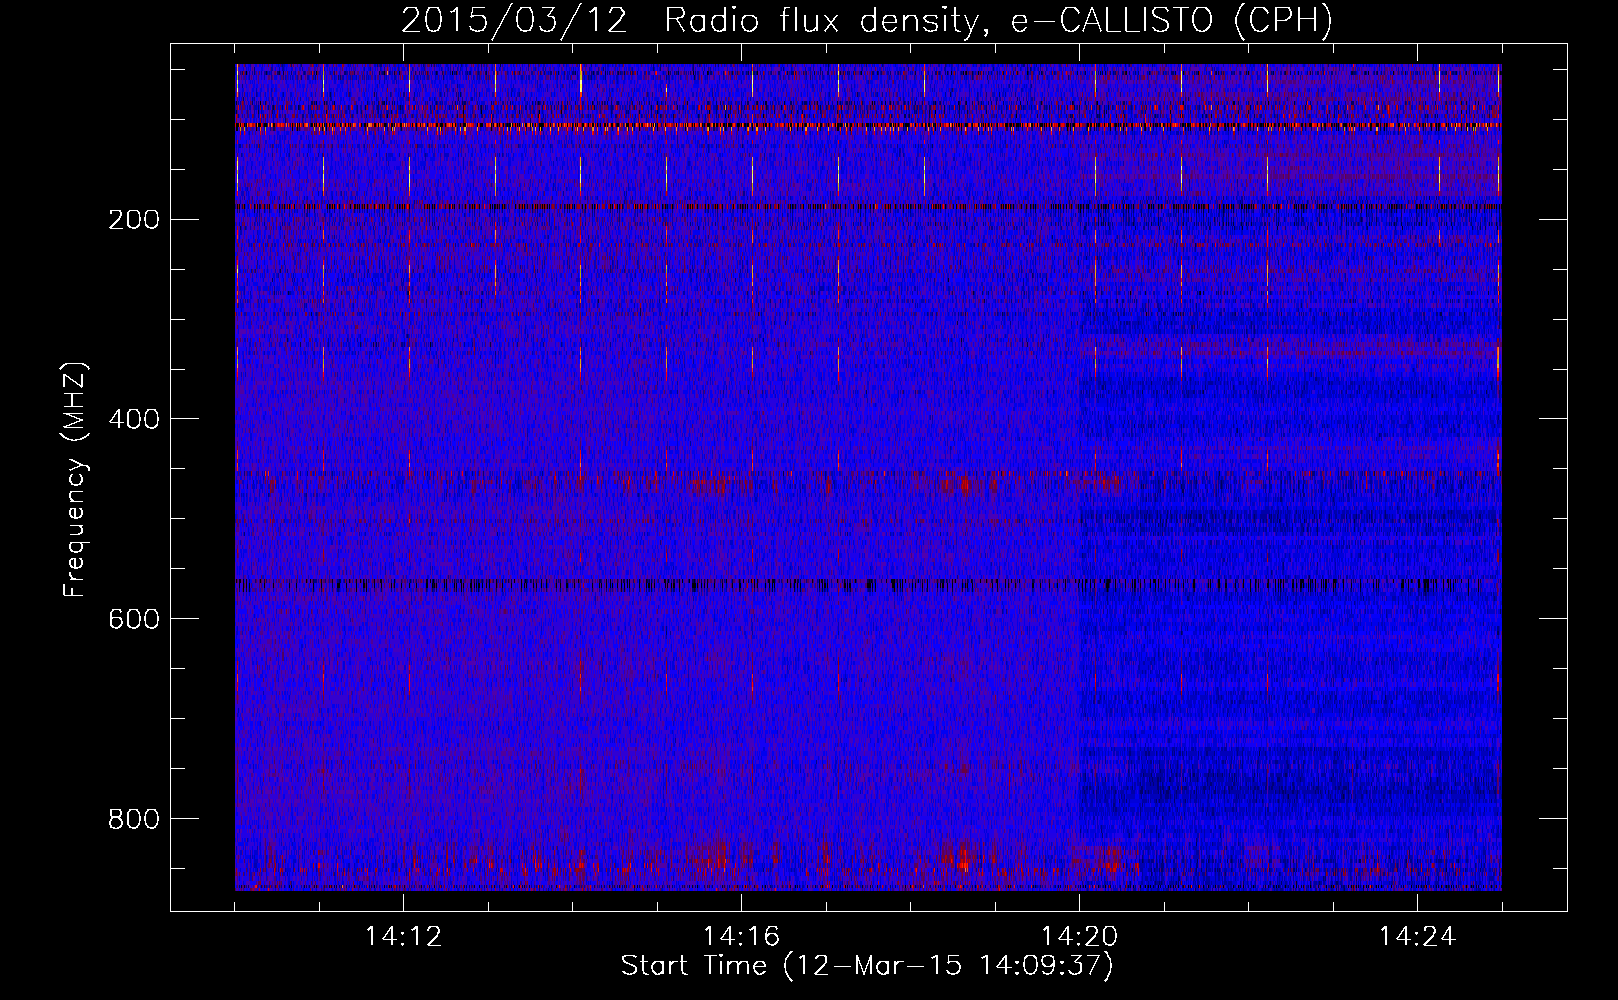Click the 14:12 time tick label
The height and width of the screenshot is (1000, 1618).
click(403, 937)
